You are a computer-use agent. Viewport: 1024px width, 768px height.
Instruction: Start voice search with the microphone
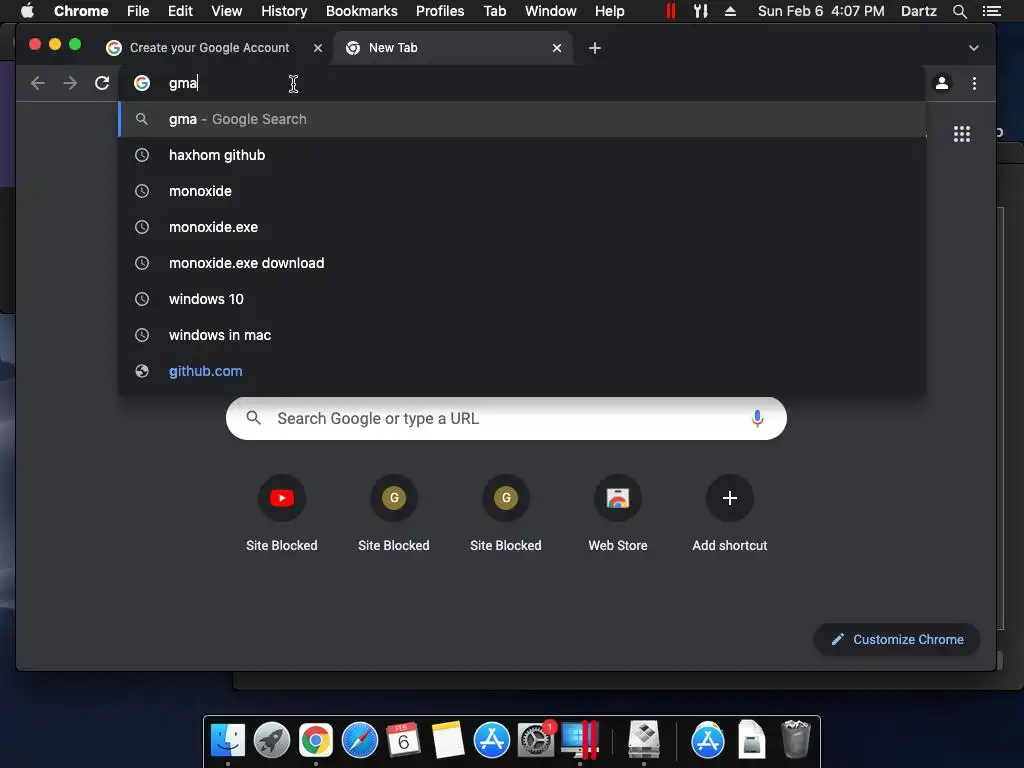(757, 418)
